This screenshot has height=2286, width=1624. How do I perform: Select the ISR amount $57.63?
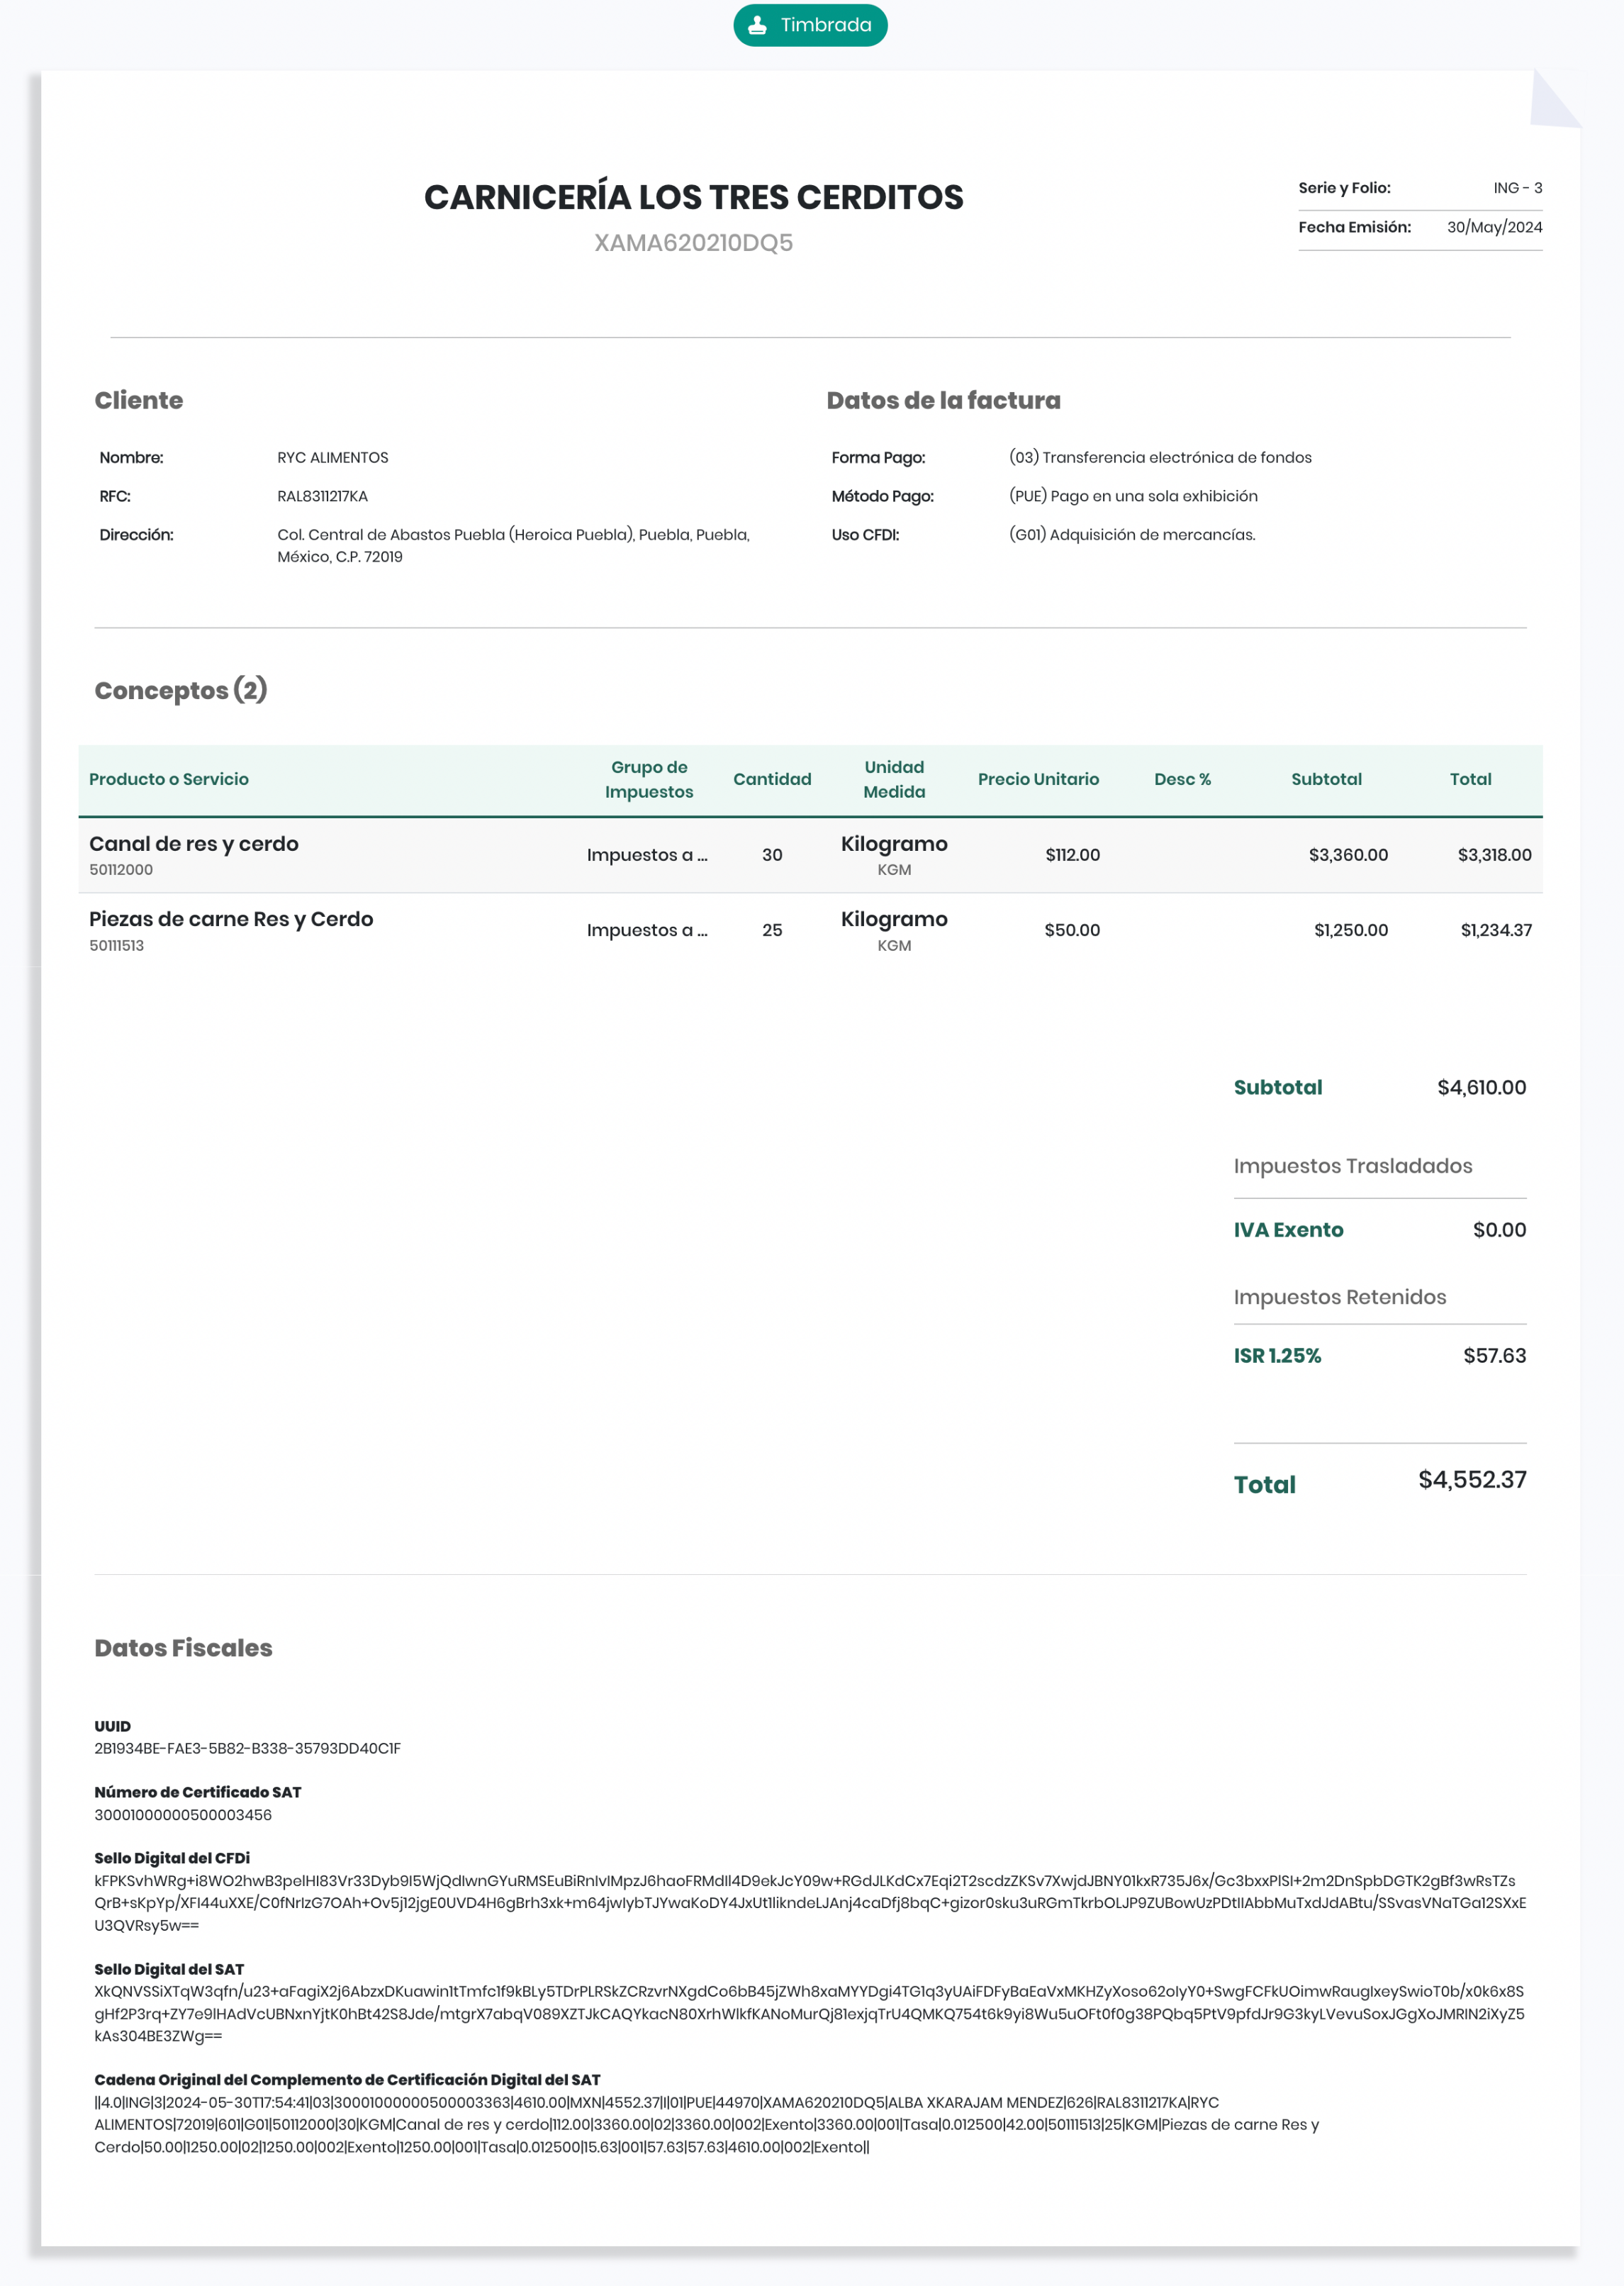click(x=1494, y=1356)
